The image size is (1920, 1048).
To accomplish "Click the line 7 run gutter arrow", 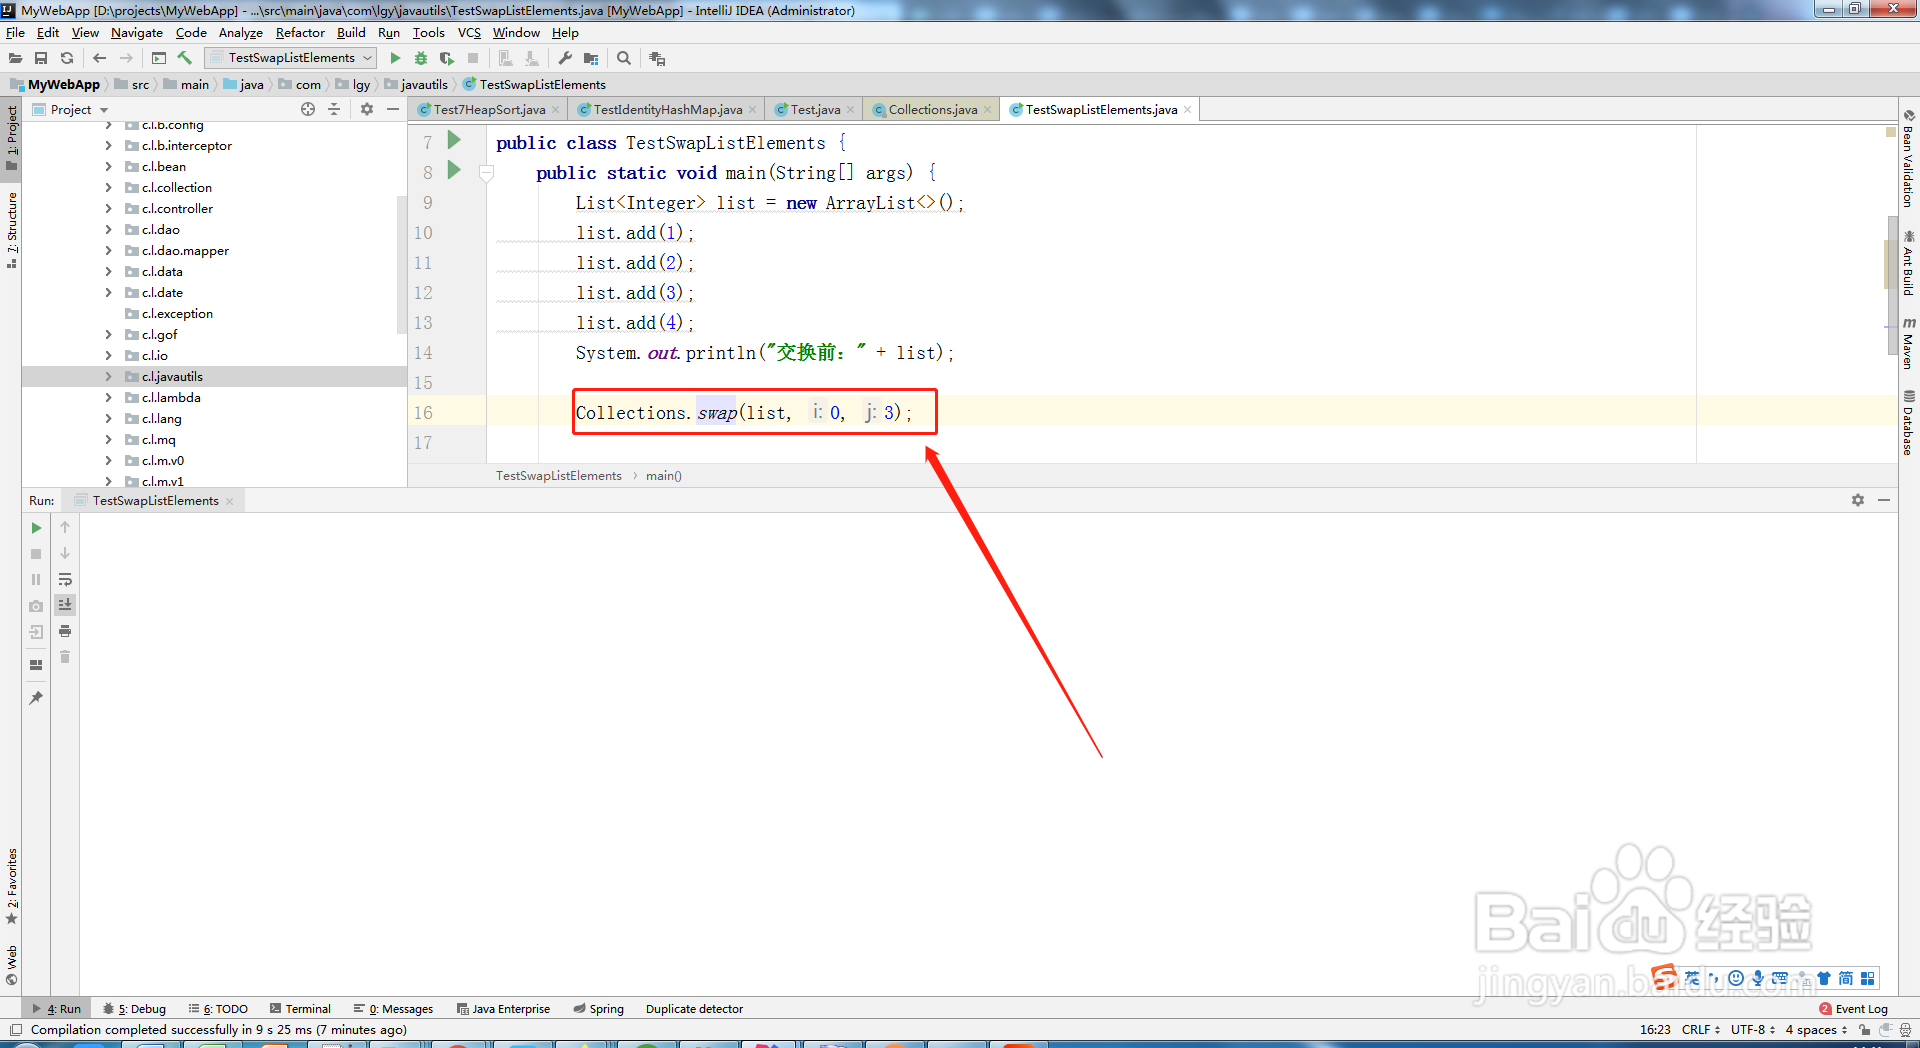I will [454, 140].
